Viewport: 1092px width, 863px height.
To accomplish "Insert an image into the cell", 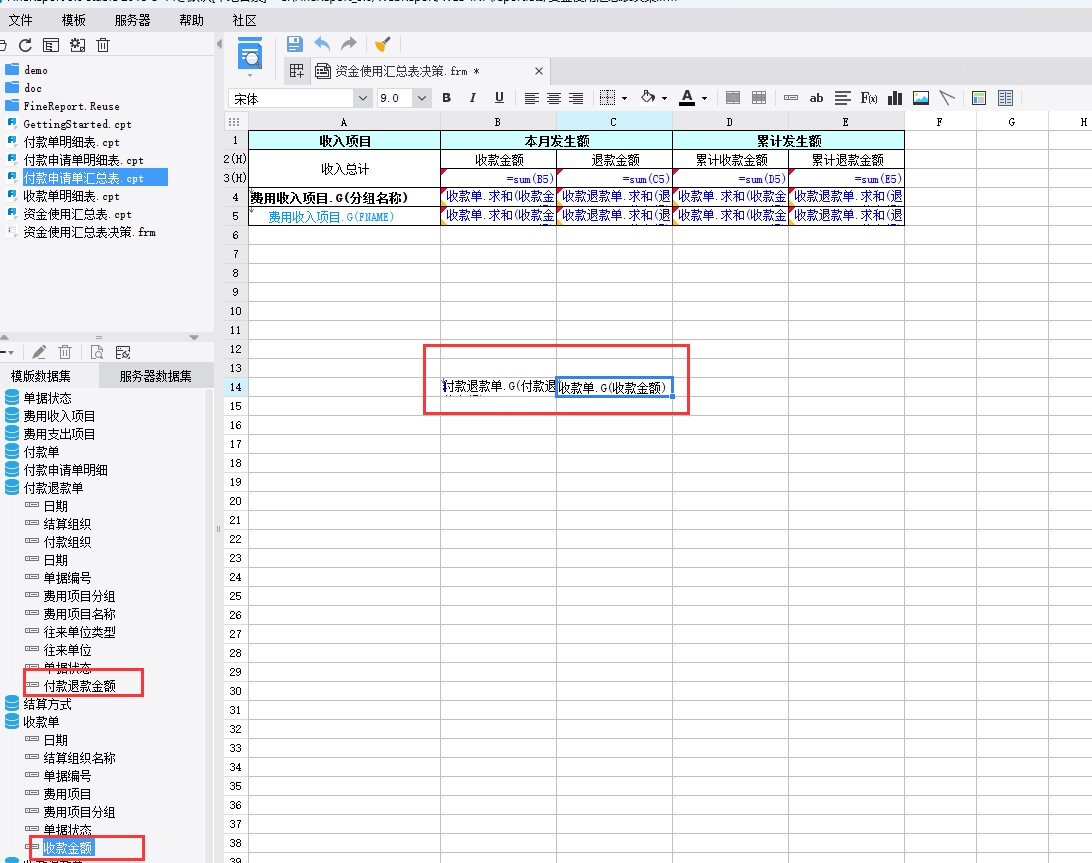I will click(x=921, y=98).
